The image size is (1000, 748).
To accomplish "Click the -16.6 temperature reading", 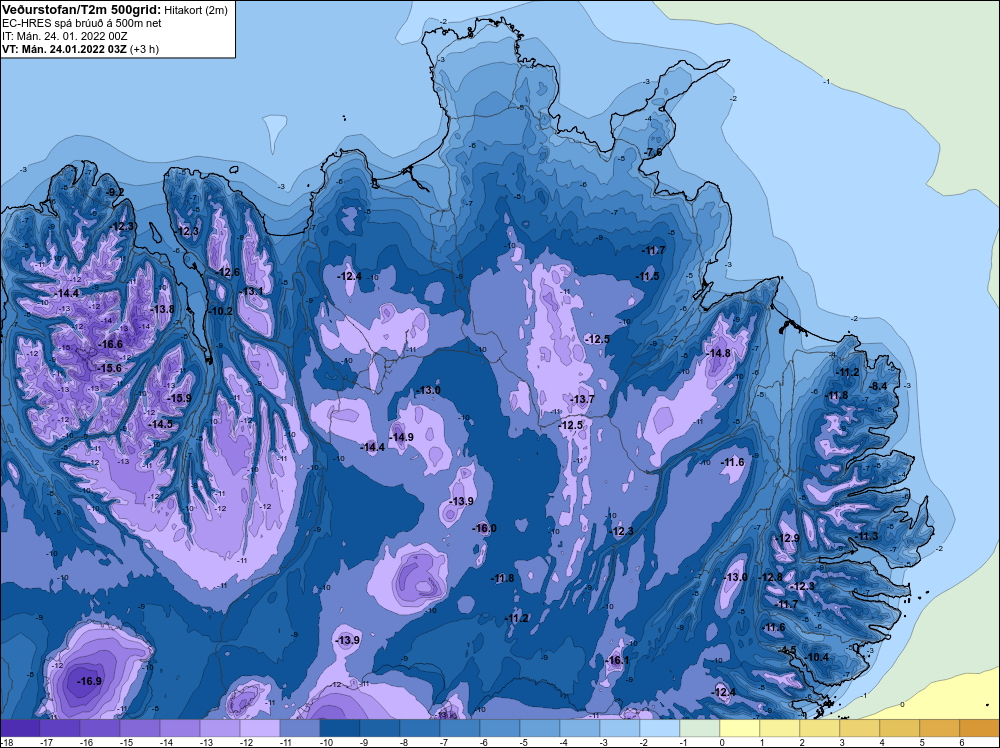I will coord(110,344).
